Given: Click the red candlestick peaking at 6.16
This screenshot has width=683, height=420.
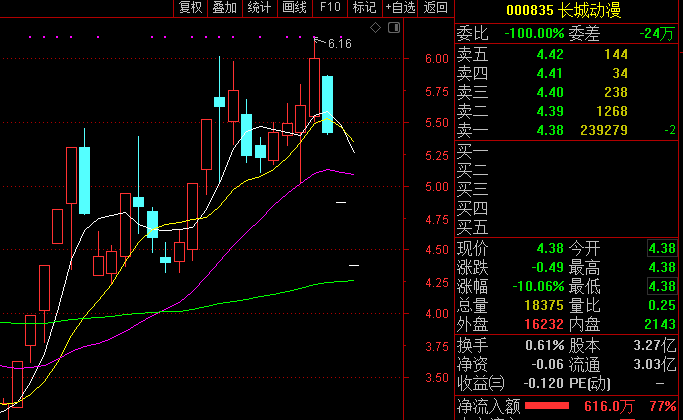Looking at the screenshot, I should point(314,87).
